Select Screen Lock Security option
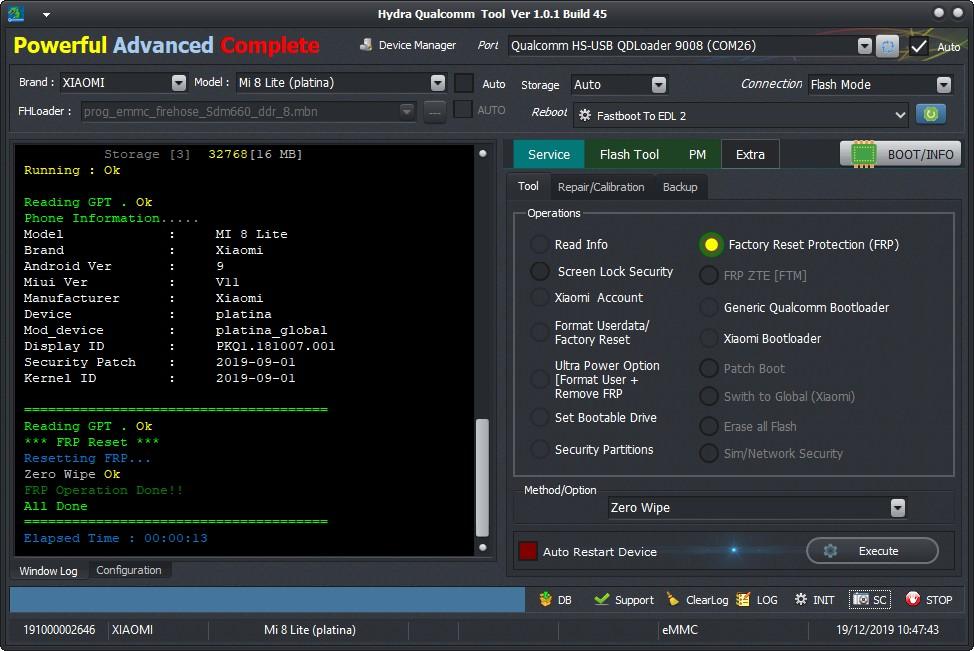Viewport: 974px width, 651px height. click(x=539, y=271)
